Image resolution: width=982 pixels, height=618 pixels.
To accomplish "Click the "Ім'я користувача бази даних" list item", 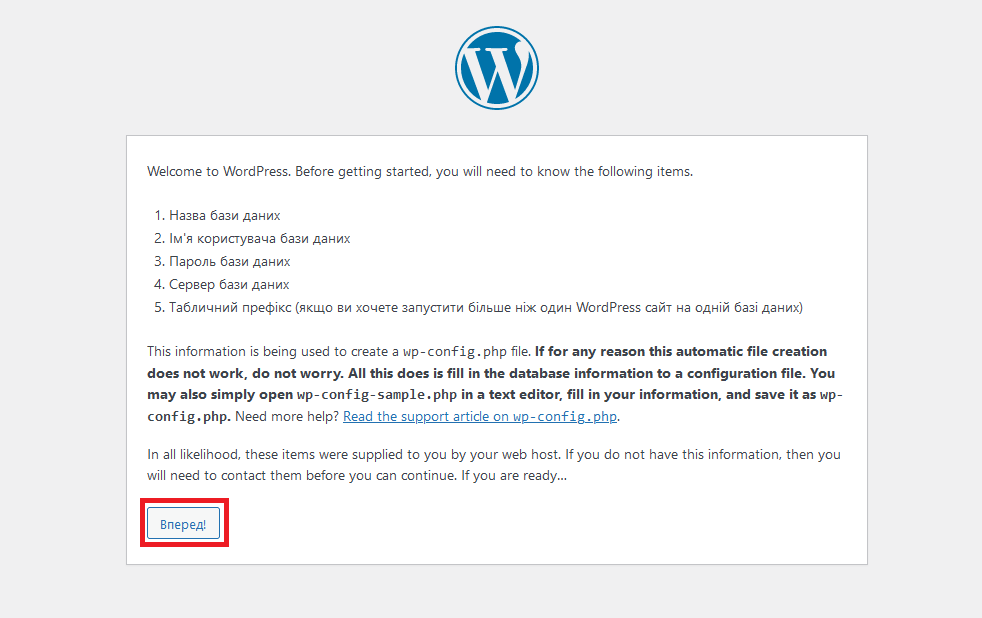I will [259, 239].
